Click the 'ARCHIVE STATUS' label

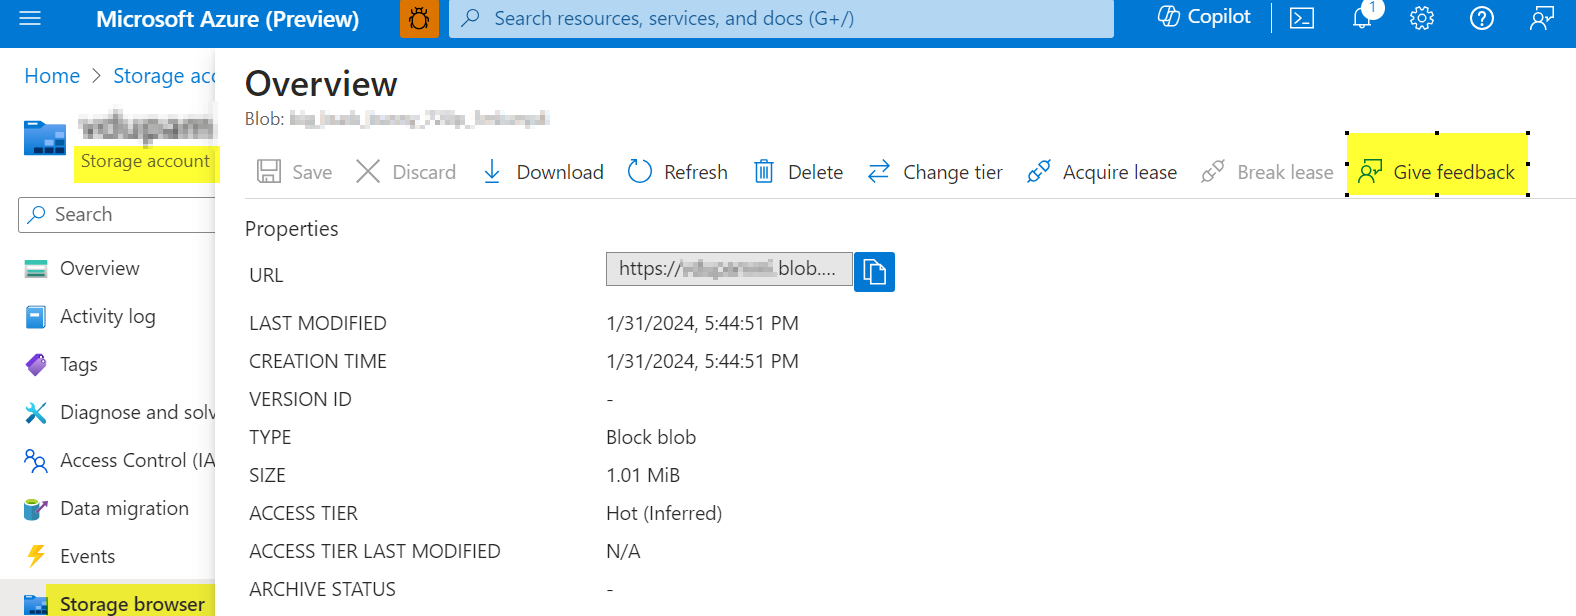(x=322, y=589)
